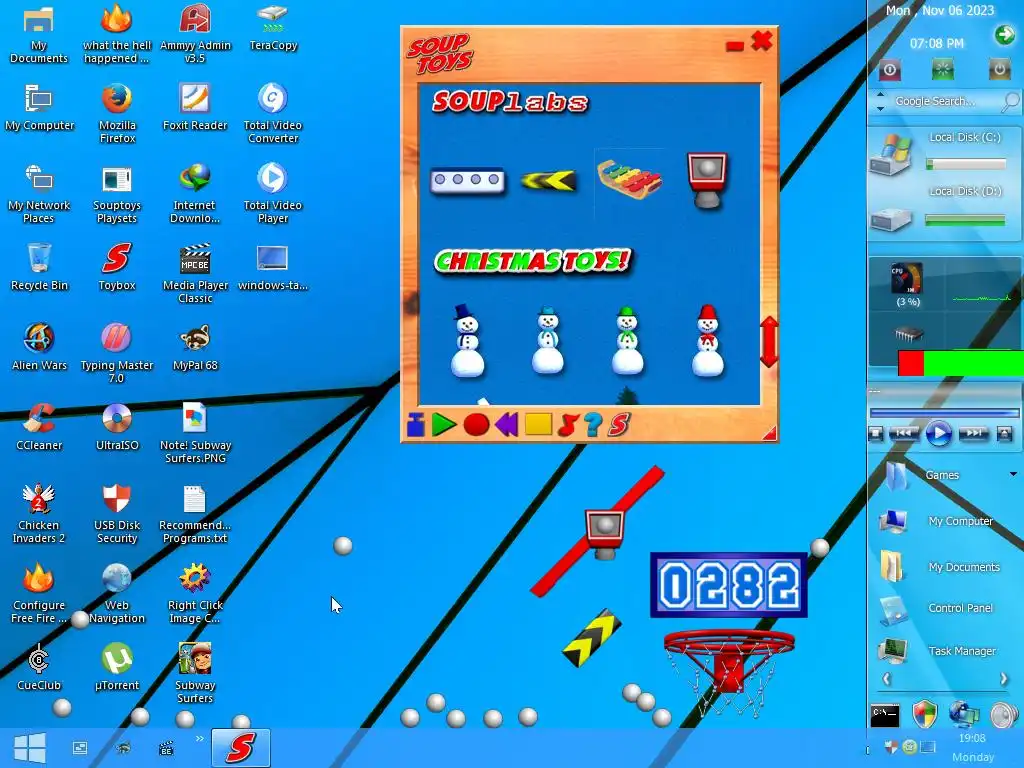
Task: Select the red-hat snowman toy
Action: [708, 340]
